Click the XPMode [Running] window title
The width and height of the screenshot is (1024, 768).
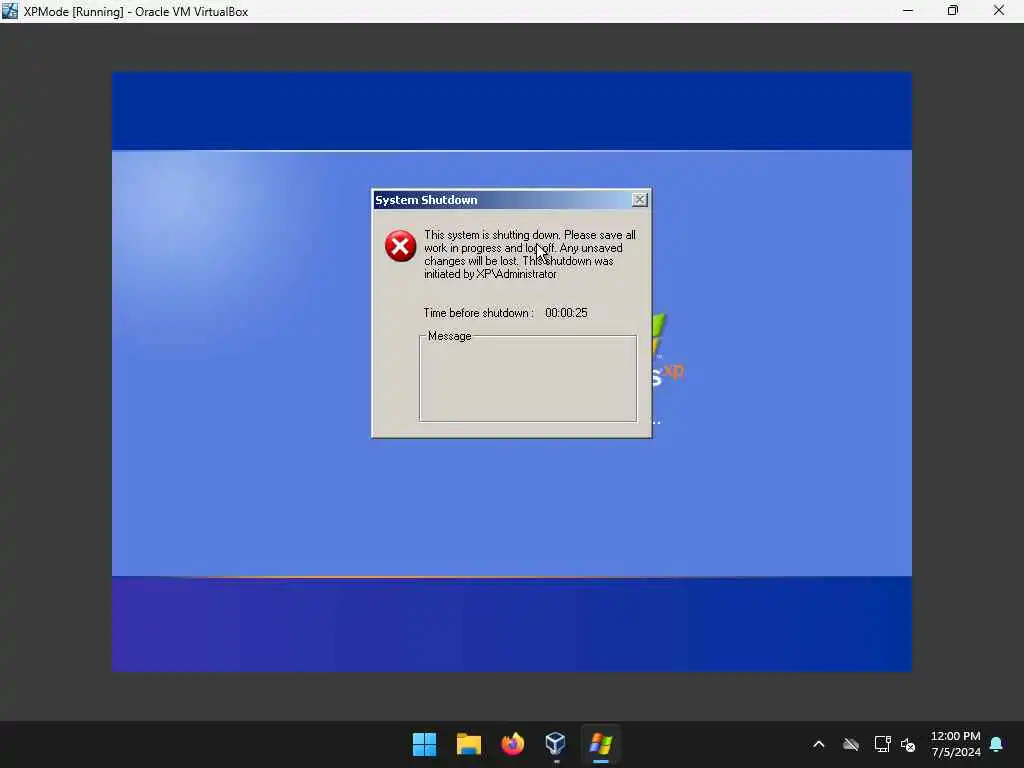click(x=136, y=12)
